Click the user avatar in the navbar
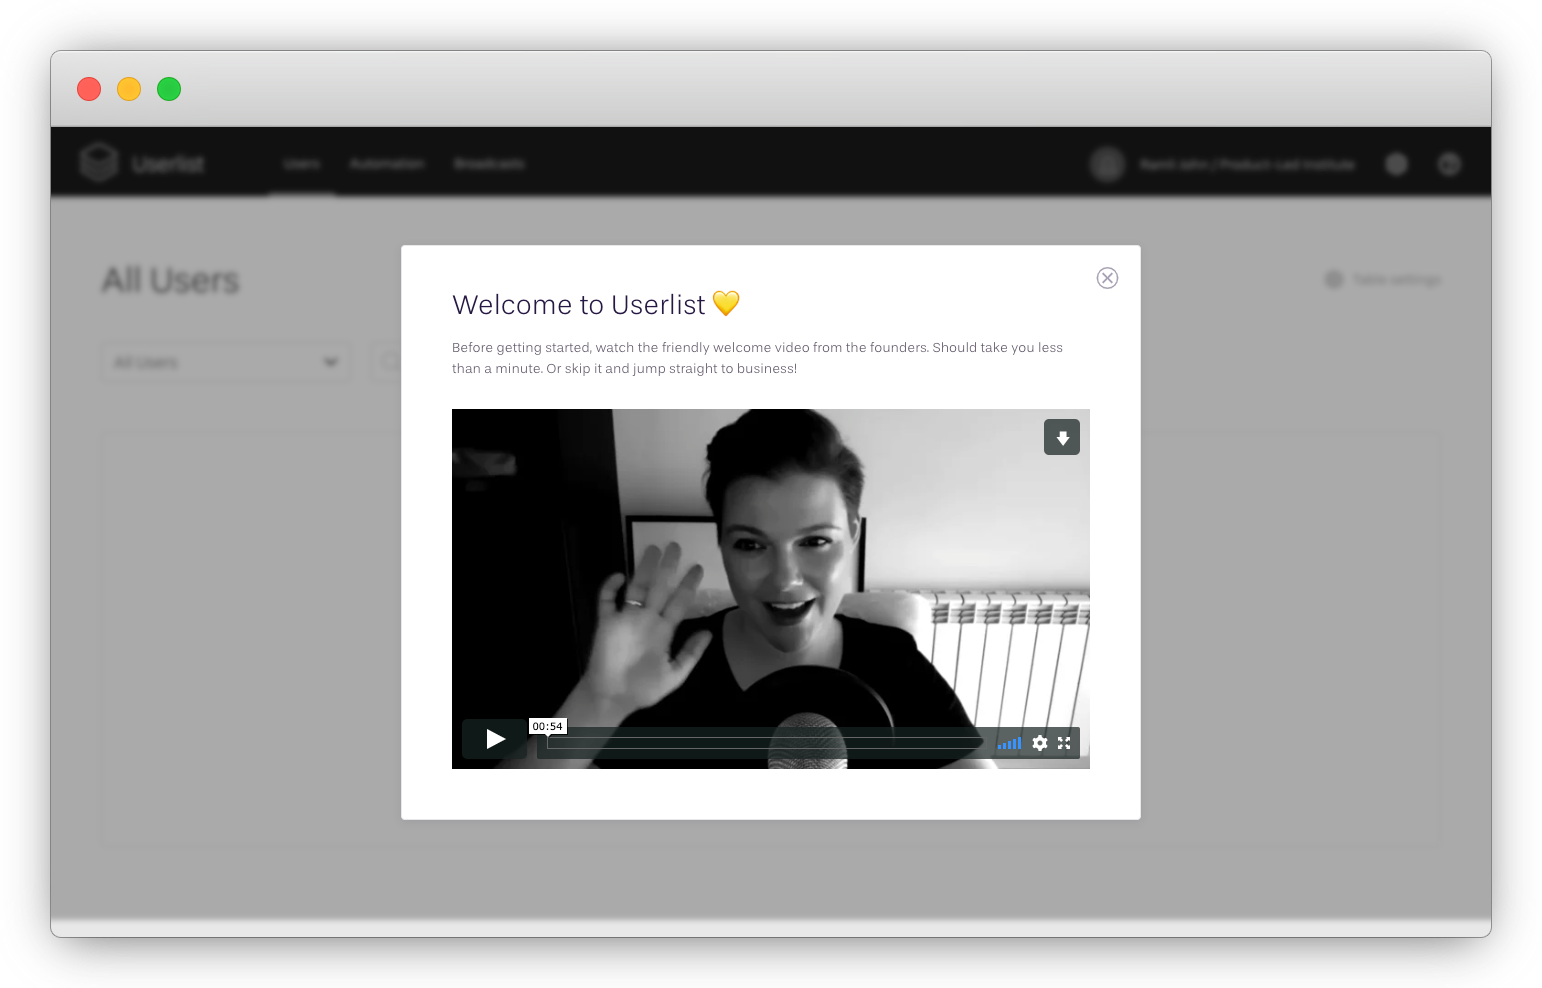Image resolution: width=1542 pixels, height=988 pixels. point(1107,164)
